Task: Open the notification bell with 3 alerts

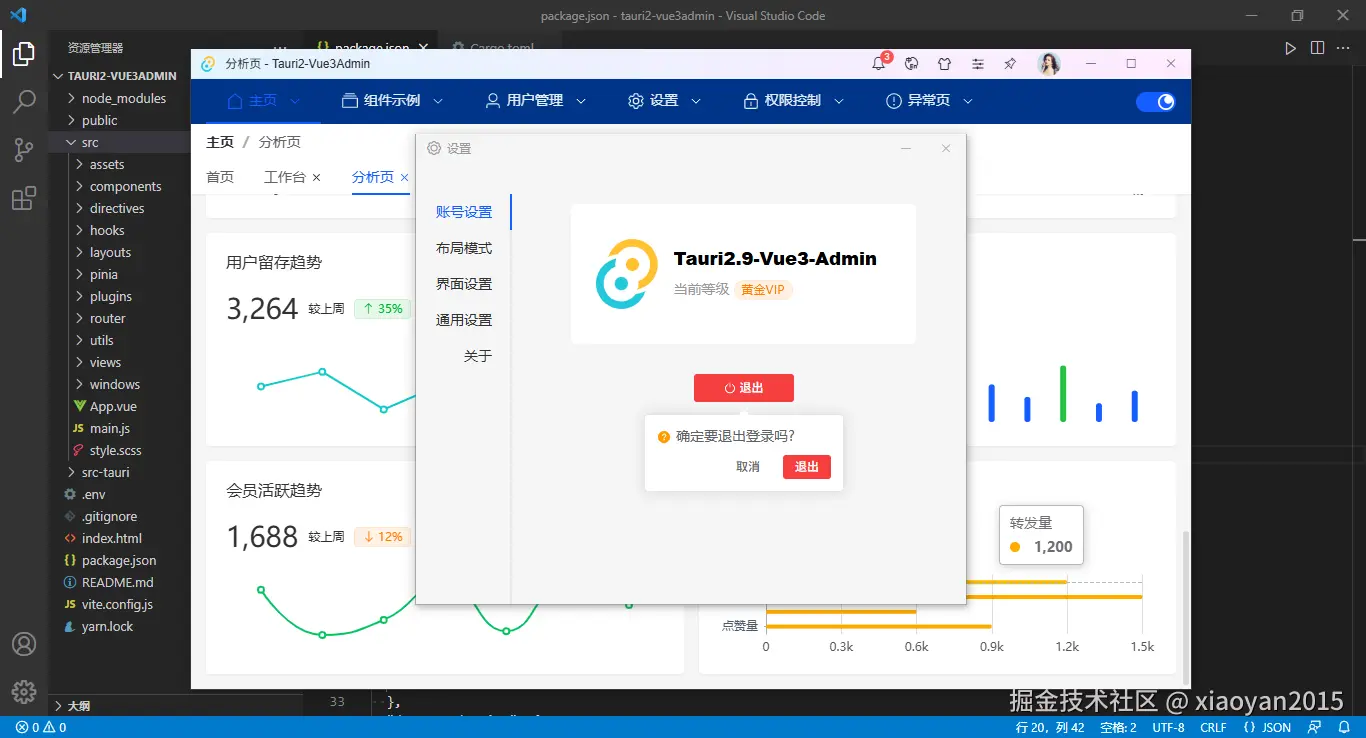Action: point(878,63)
